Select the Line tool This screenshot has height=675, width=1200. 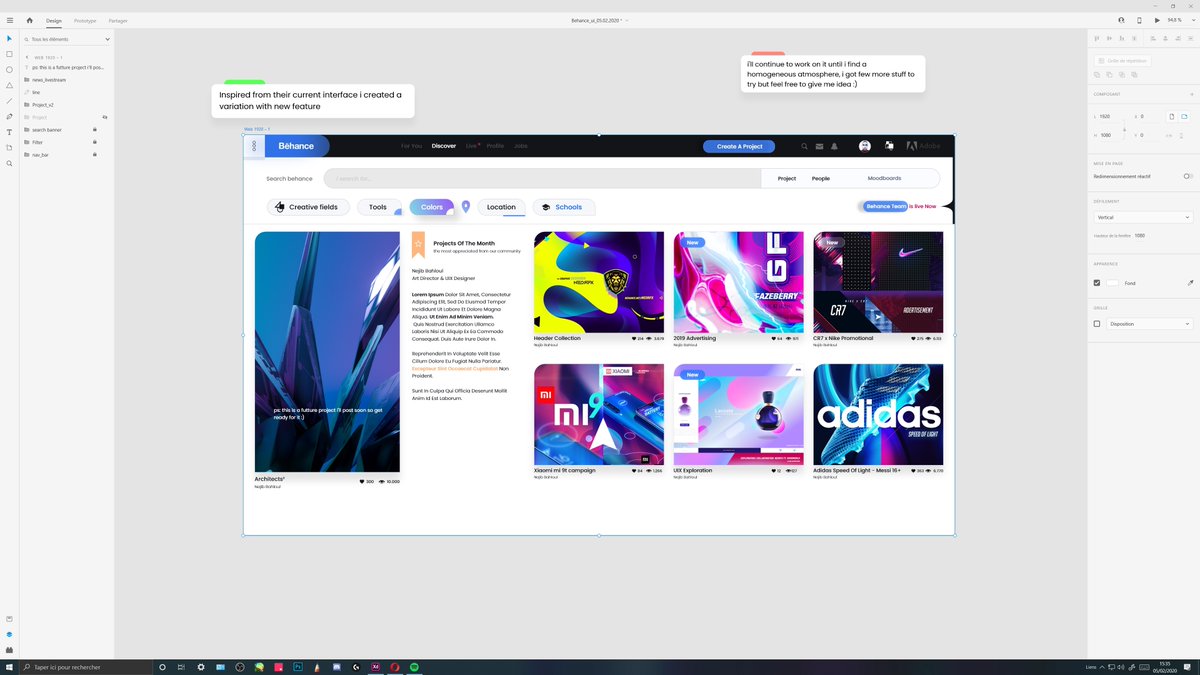click(9, 101)
